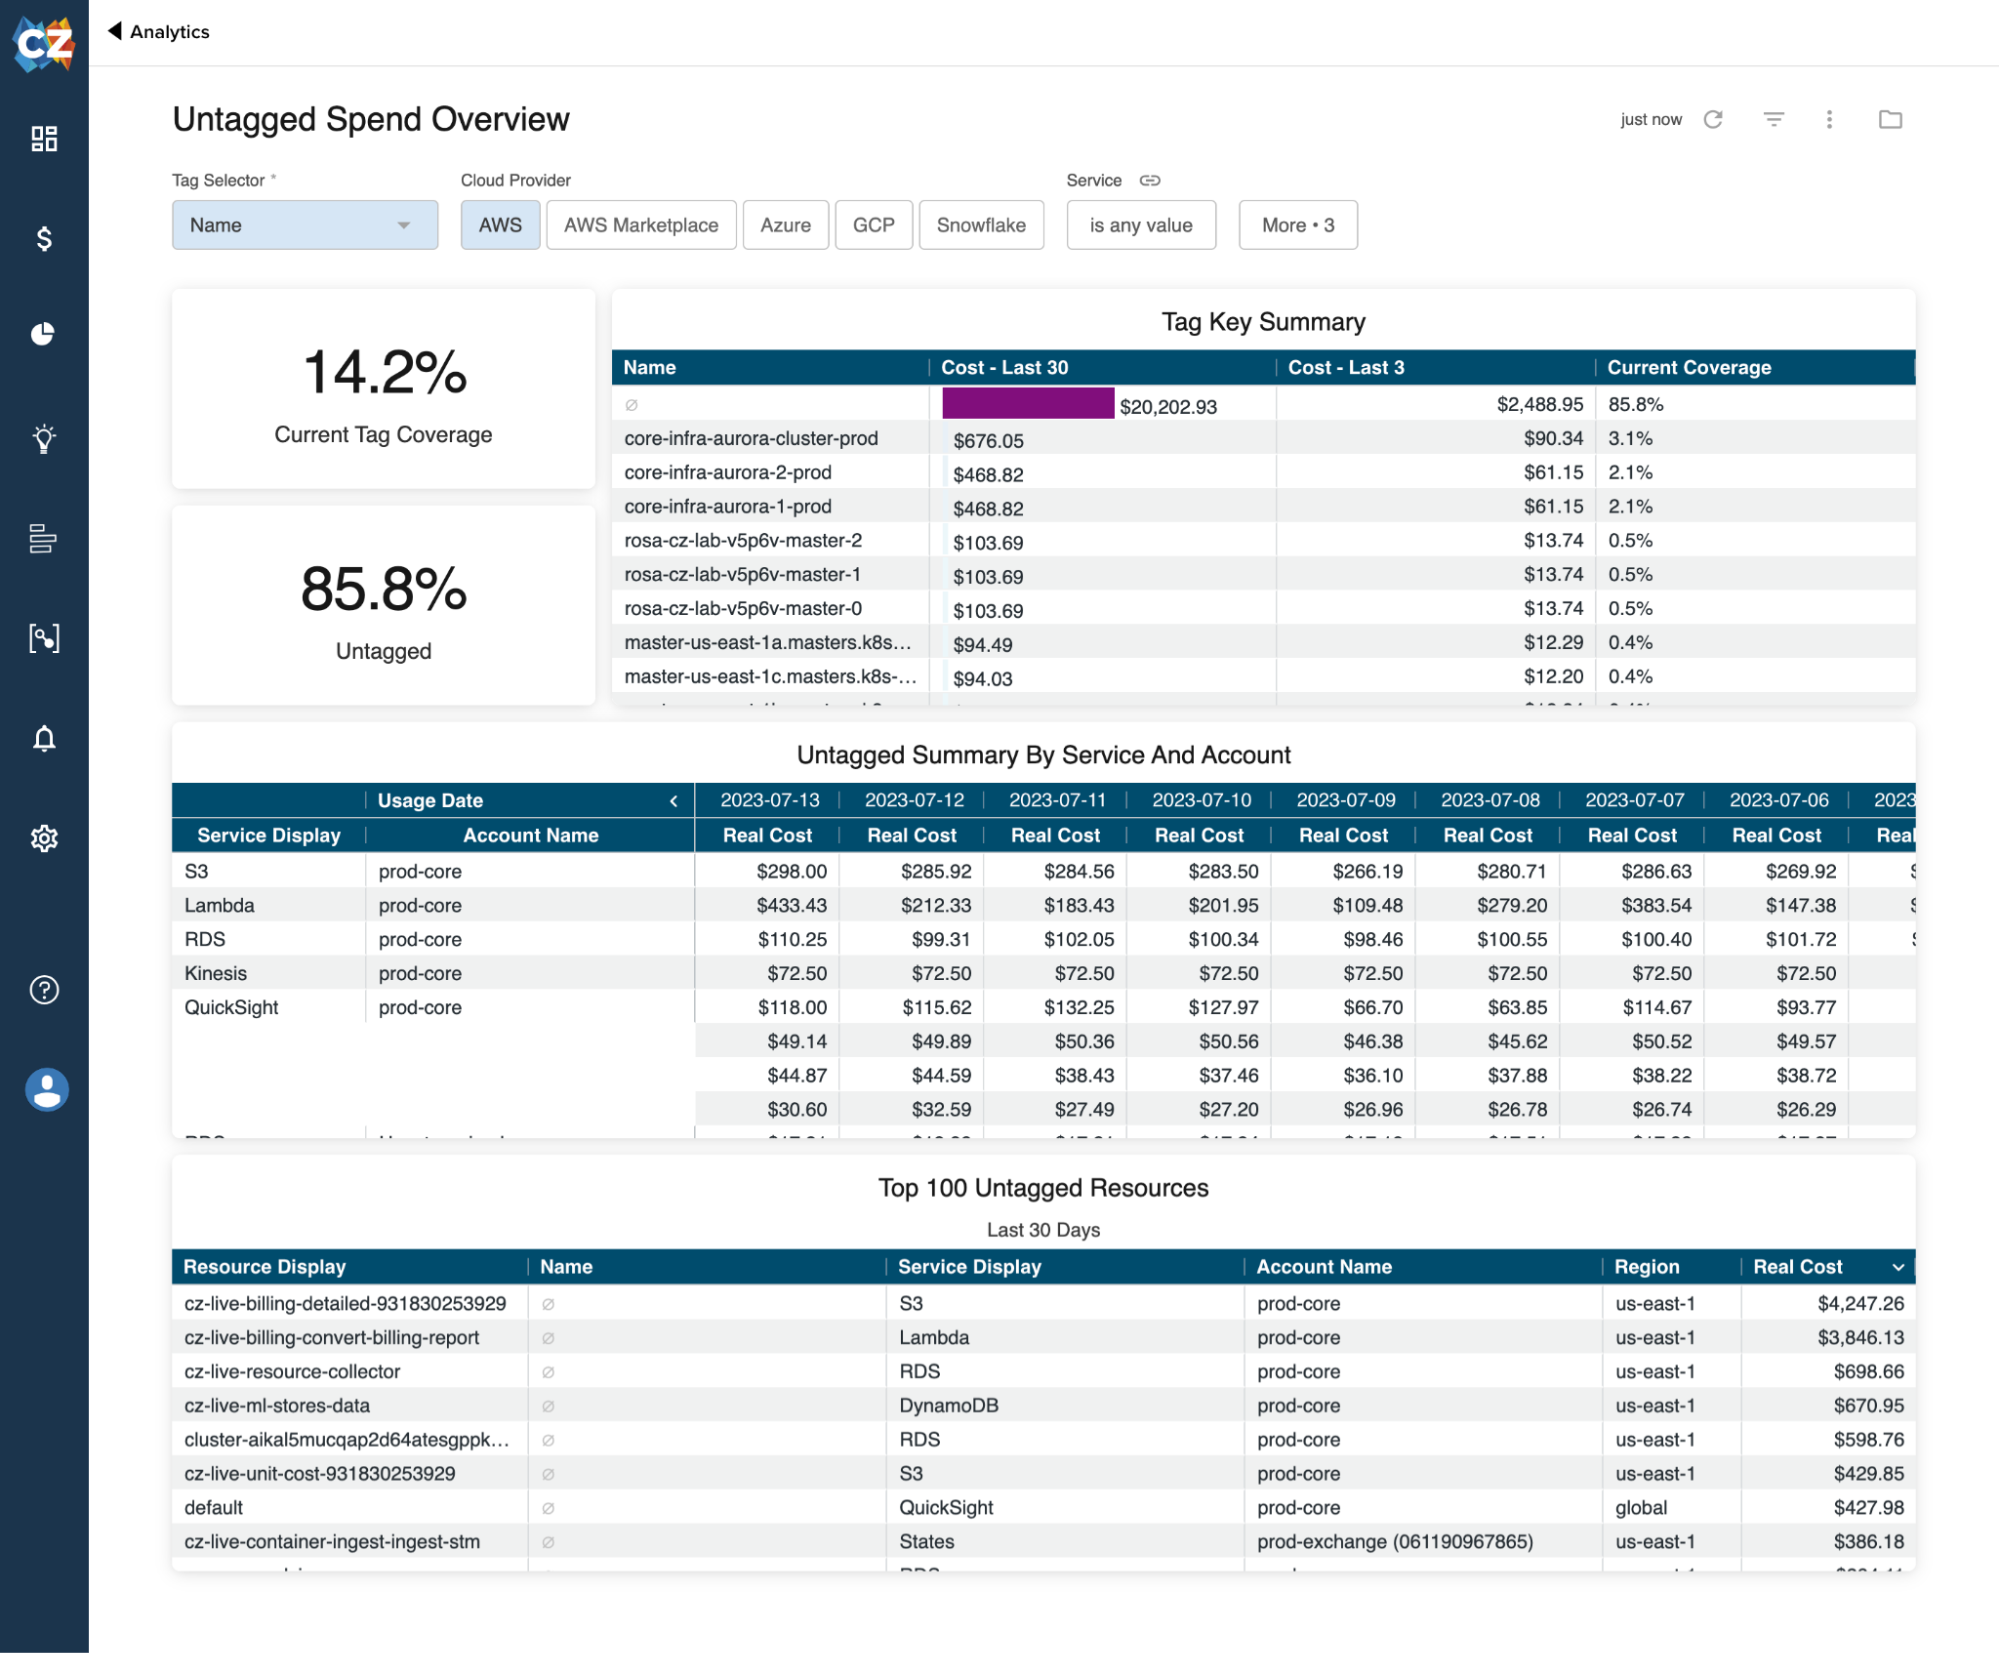Toggle the Snowflake provider filter

click(x=980, y=224)
